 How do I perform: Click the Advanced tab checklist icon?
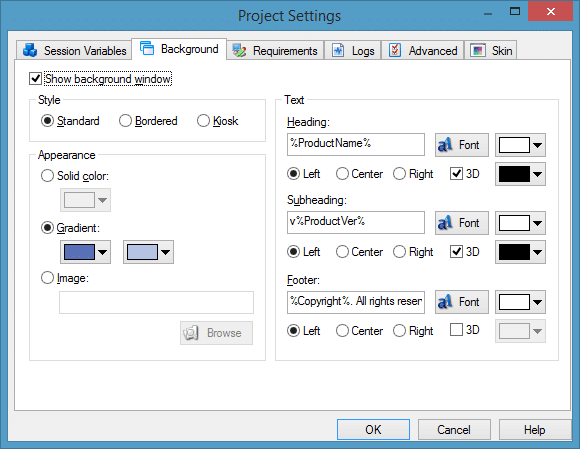(x=395, y=50)
